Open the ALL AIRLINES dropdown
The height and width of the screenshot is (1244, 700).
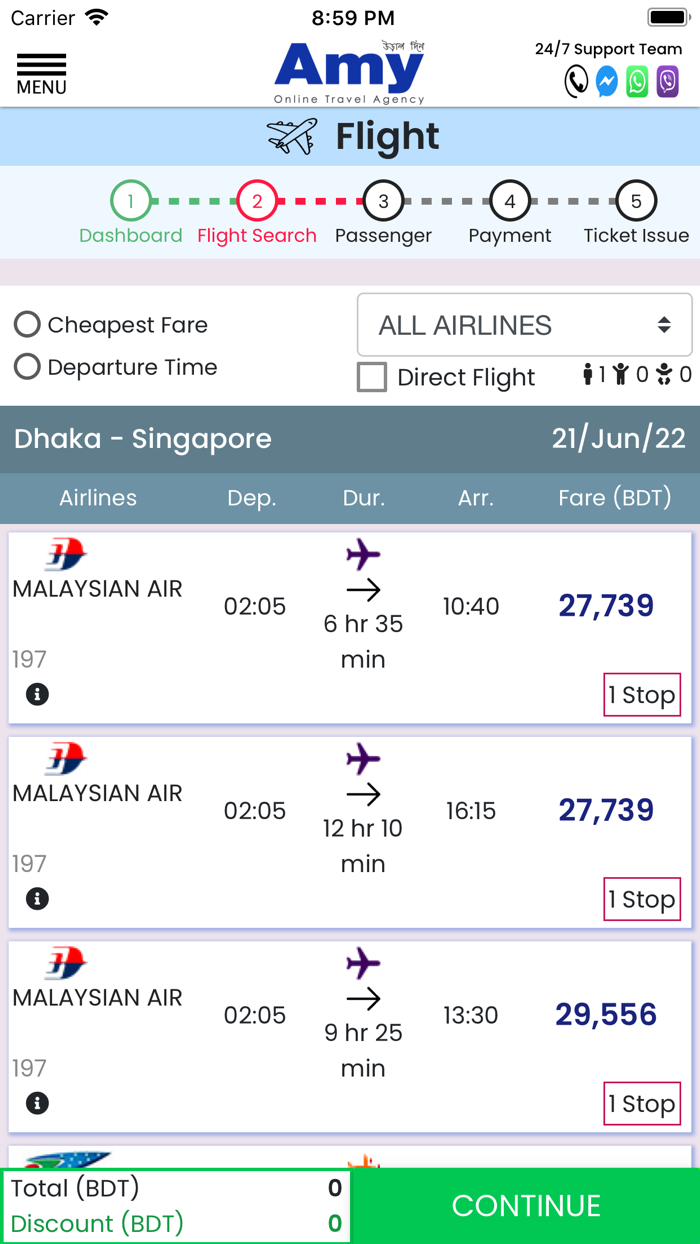(x=524, y=325)
